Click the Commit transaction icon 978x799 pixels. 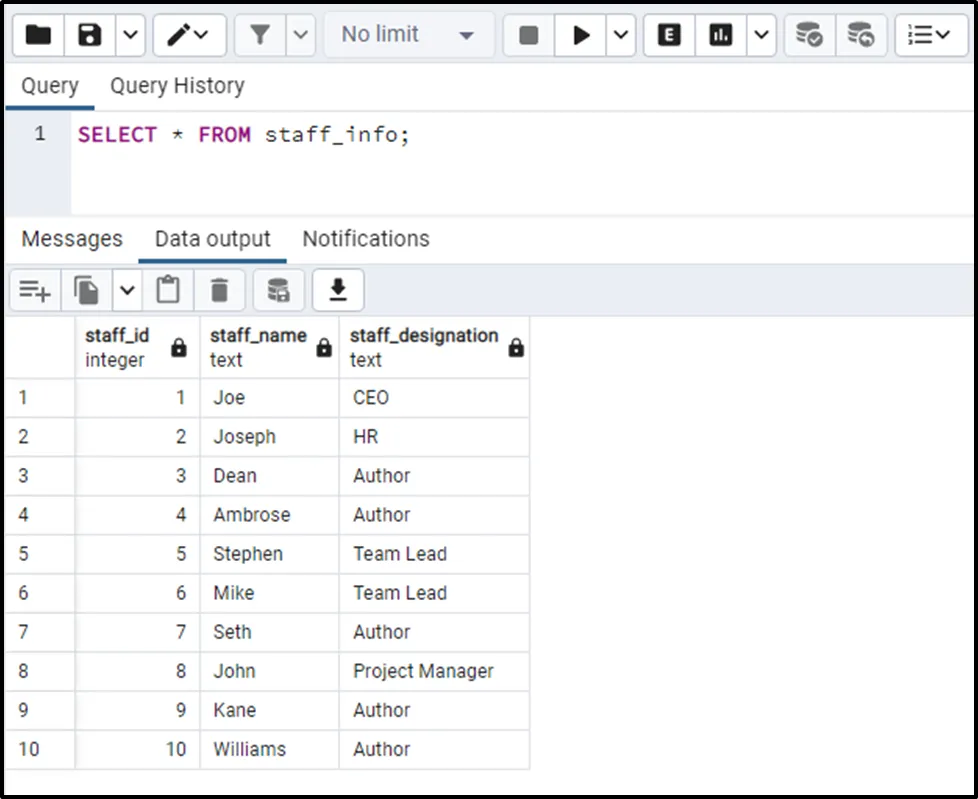click(809, 36)
